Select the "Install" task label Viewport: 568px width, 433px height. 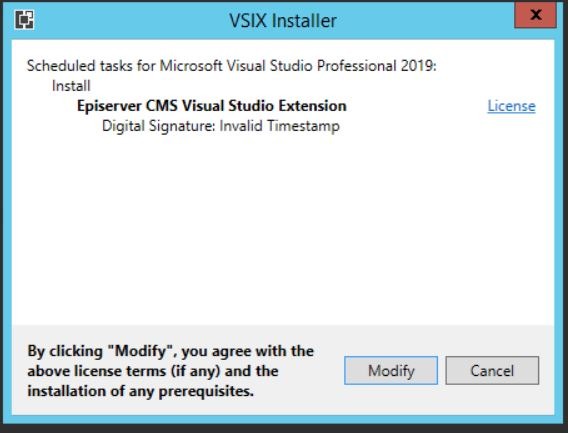[71, 86]
